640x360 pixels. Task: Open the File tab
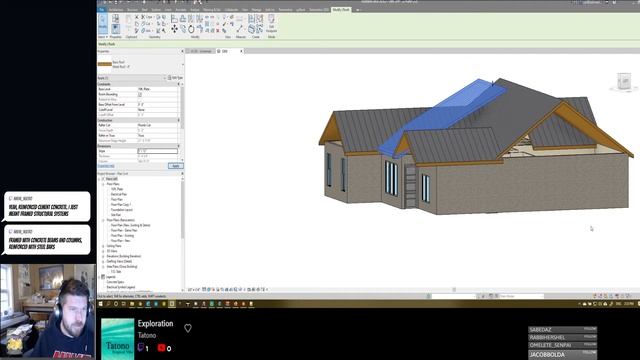pos(102,10)
